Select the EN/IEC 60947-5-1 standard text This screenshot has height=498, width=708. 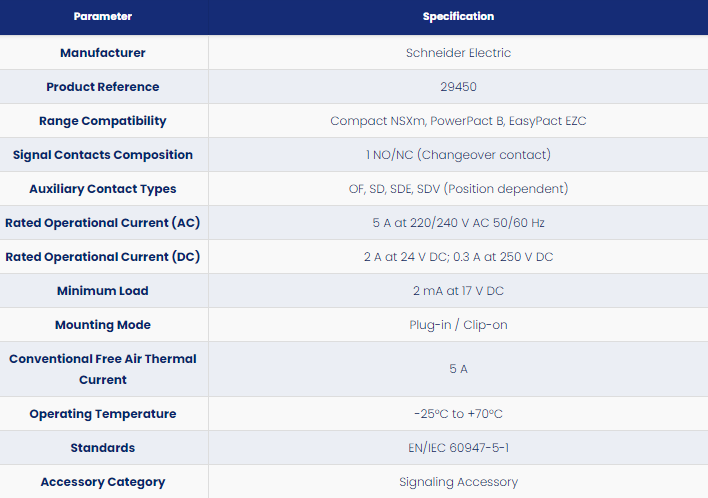pyautogui.click(x=458, y=448)
